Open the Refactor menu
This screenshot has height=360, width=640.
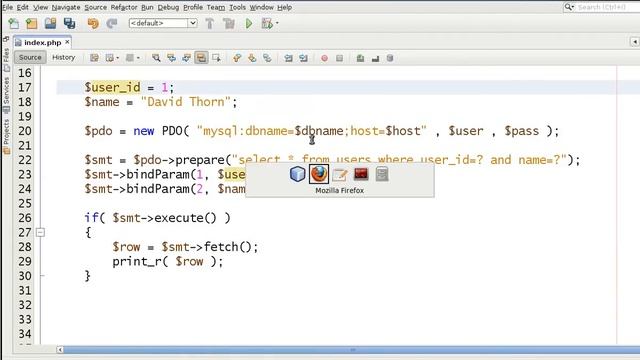124,7
